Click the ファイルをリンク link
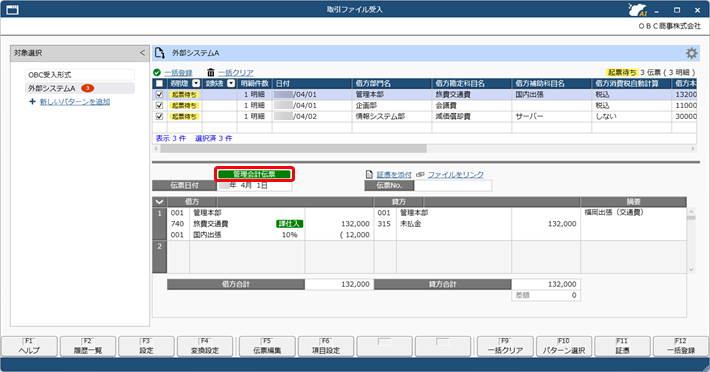This screenshot has height=372, width=710. coord(456,174)
